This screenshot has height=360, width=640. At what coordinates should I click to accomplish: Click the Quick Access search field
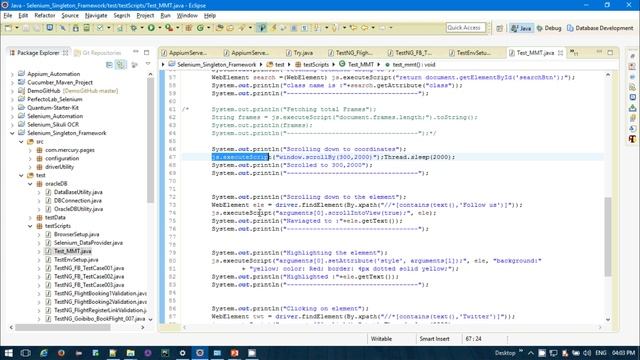[466, 28]
